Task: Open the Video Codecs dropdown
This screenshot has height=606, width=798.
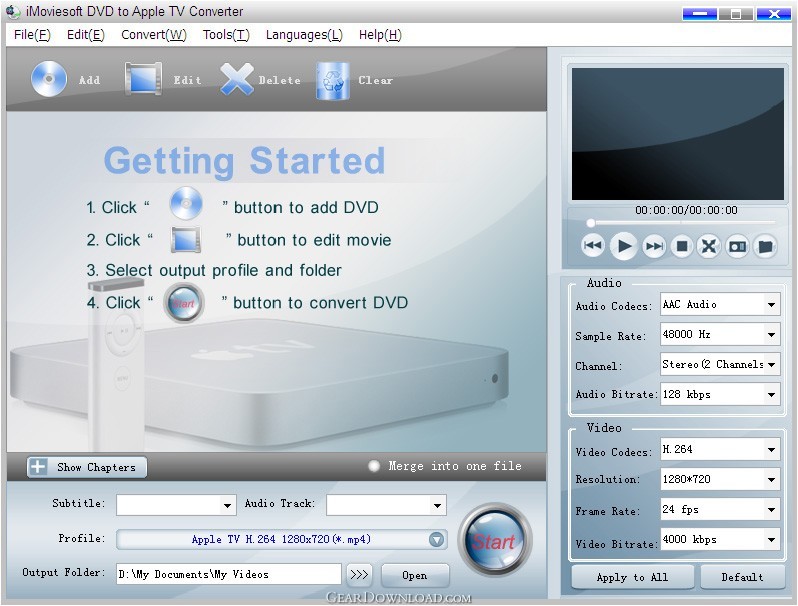Action: (771, 450)
